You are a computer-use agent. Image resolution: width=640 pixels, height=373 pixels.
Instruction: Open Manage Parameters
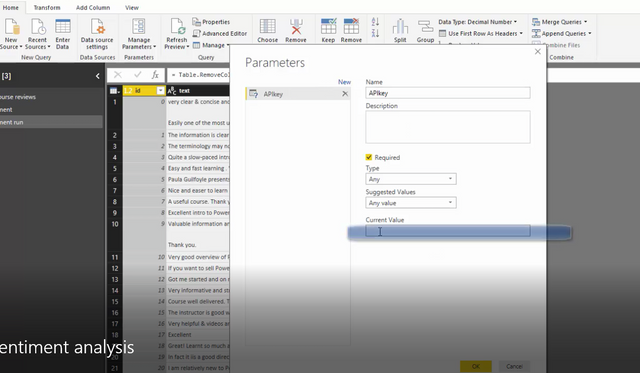pos(139,34)
